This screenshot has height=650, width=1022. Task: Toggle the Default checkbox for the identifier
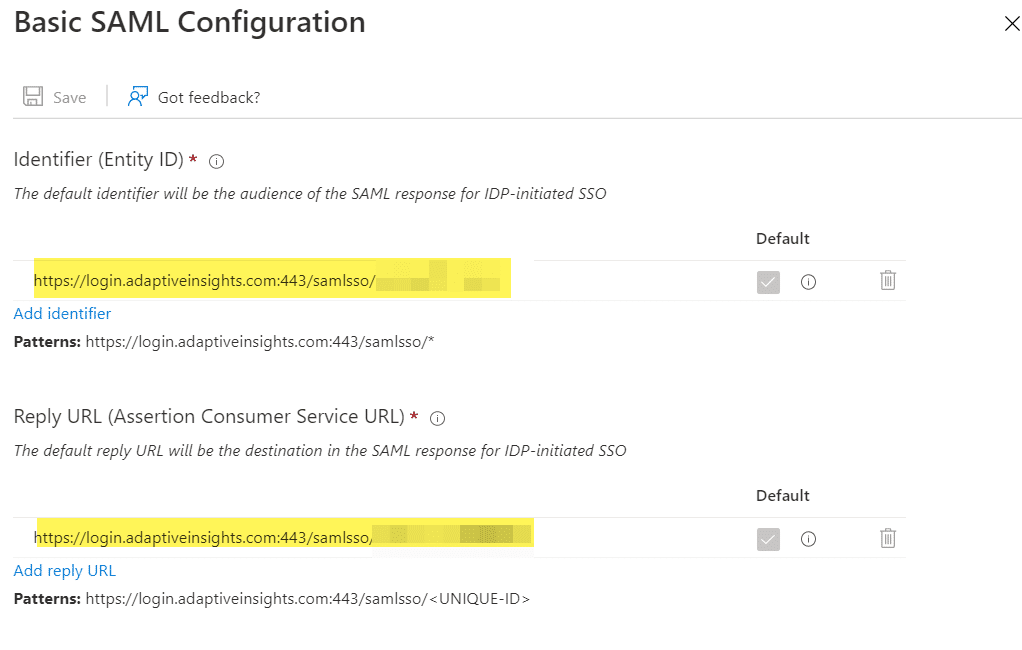click(x=768, y=282)
